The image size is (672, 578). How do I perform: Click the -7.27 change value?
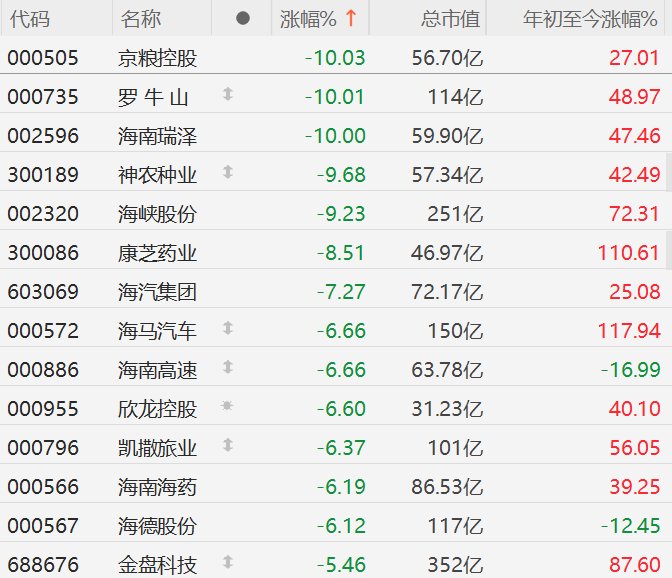click(341, 292)
